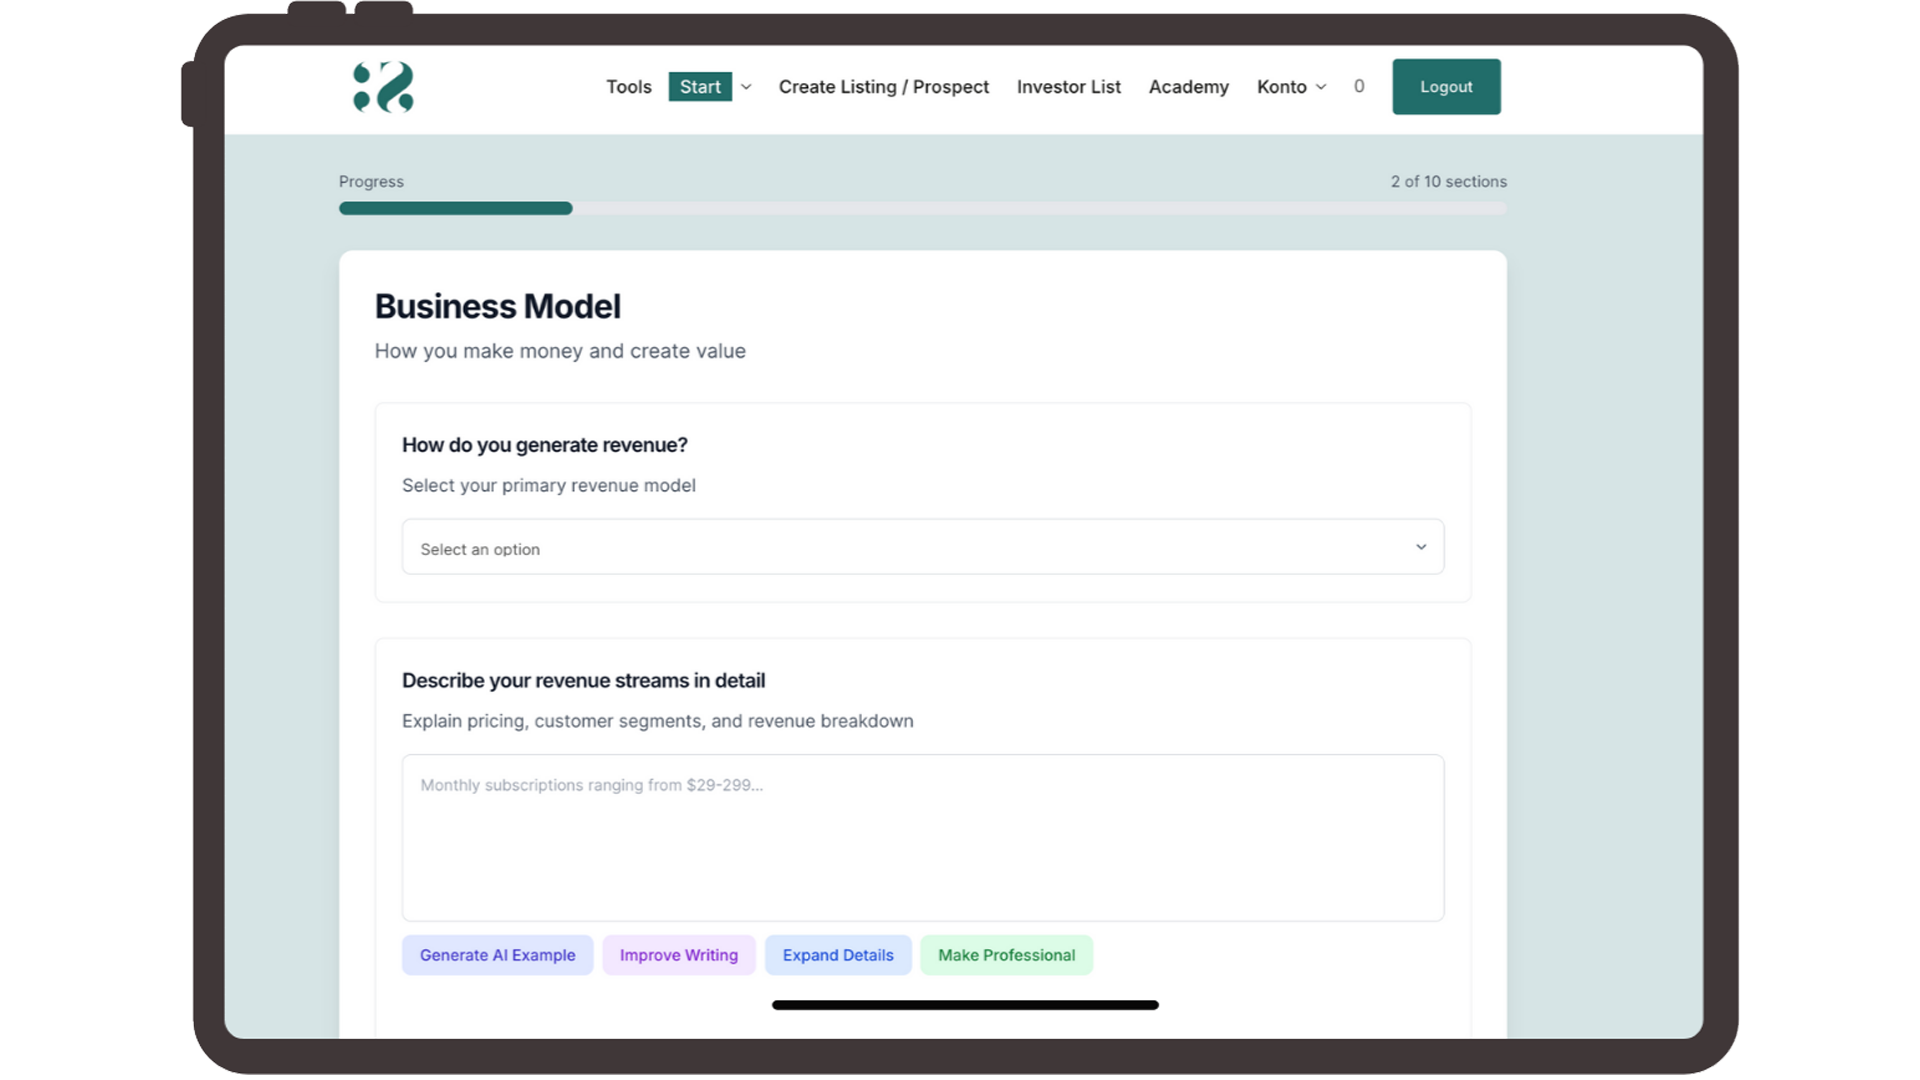Viewport: 1920px width, 1080px height.
Task: Click the green progress bar
Action: tap(456, 208)
